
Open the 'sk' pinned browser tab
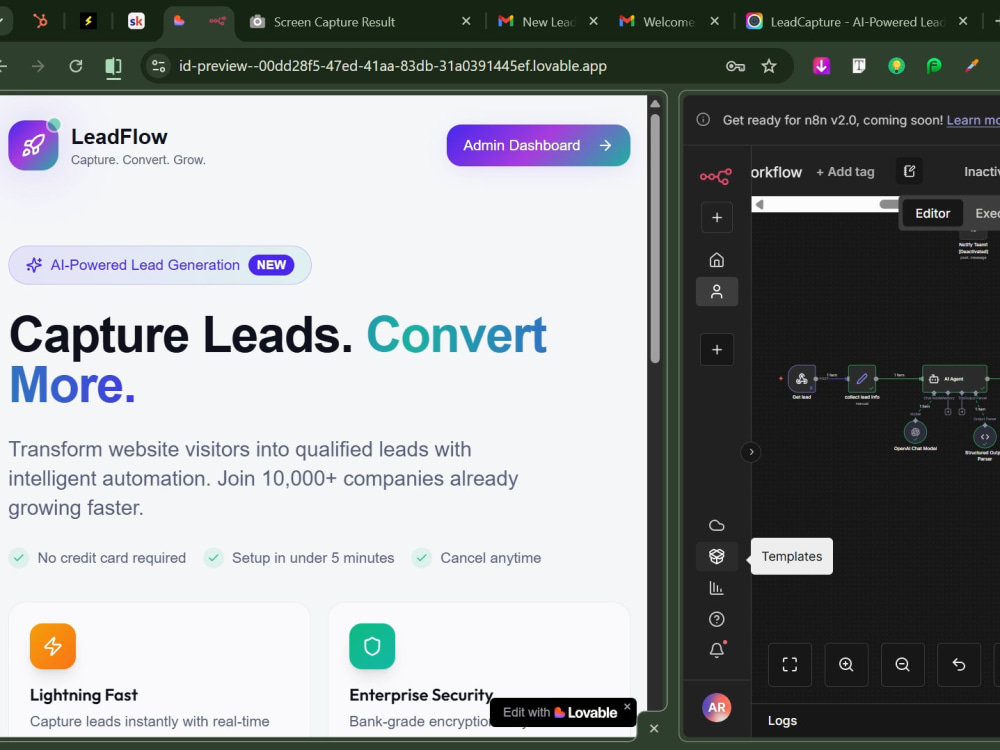pyautogui.click(x=136, y=21)
